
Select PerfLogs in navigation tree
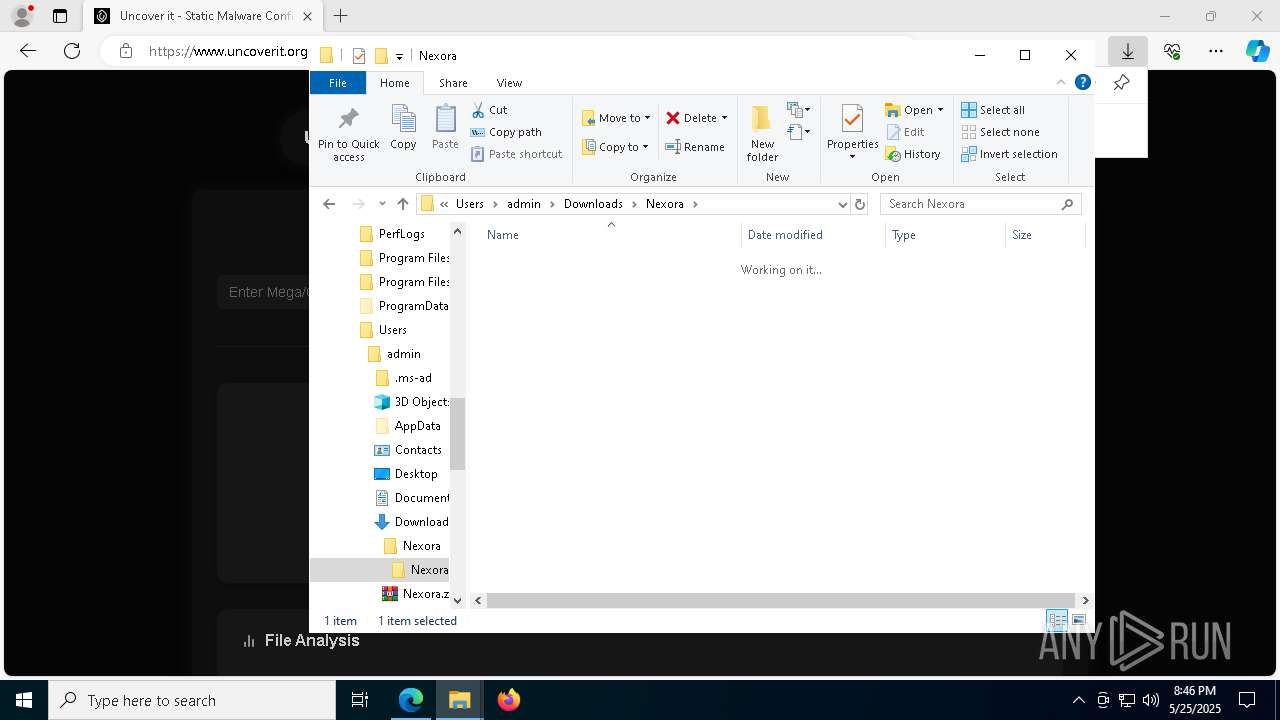[x=401, y=234]
